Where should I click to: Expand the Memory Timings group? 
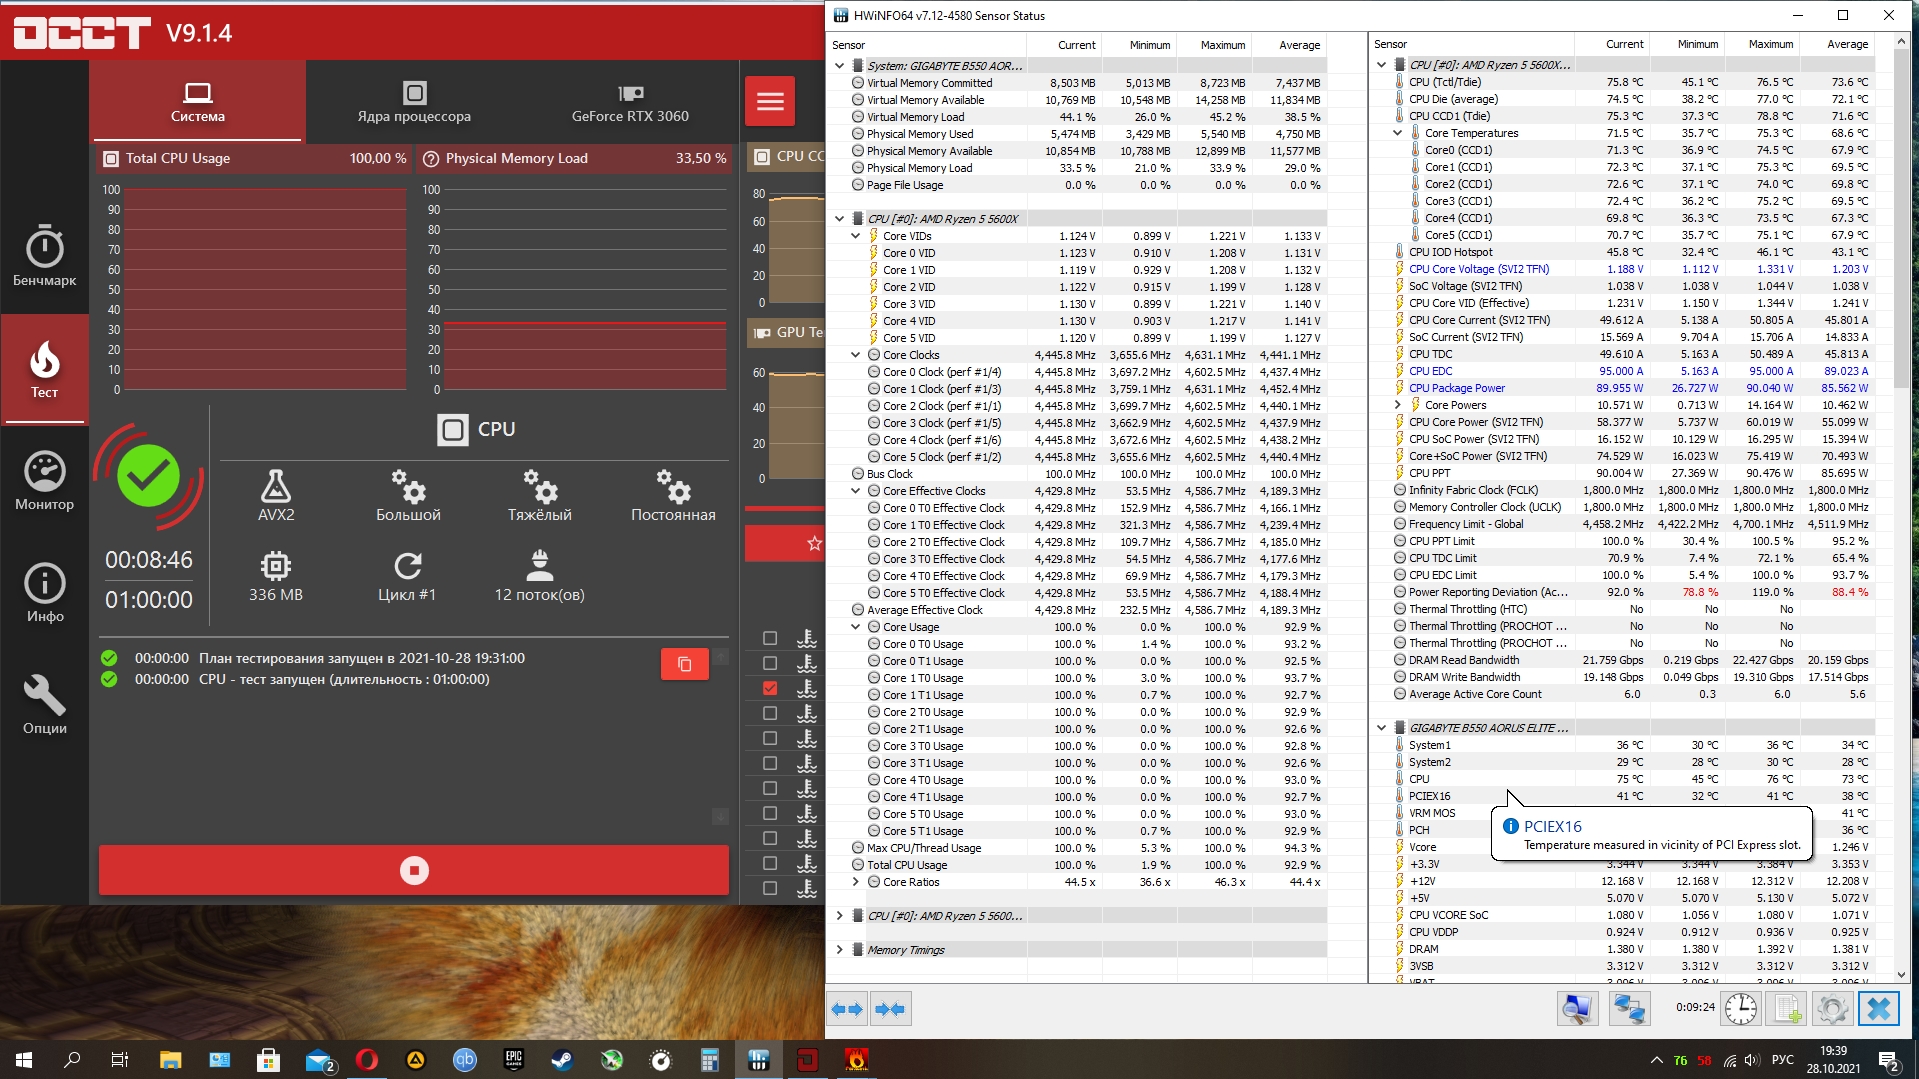pos(840,950)
